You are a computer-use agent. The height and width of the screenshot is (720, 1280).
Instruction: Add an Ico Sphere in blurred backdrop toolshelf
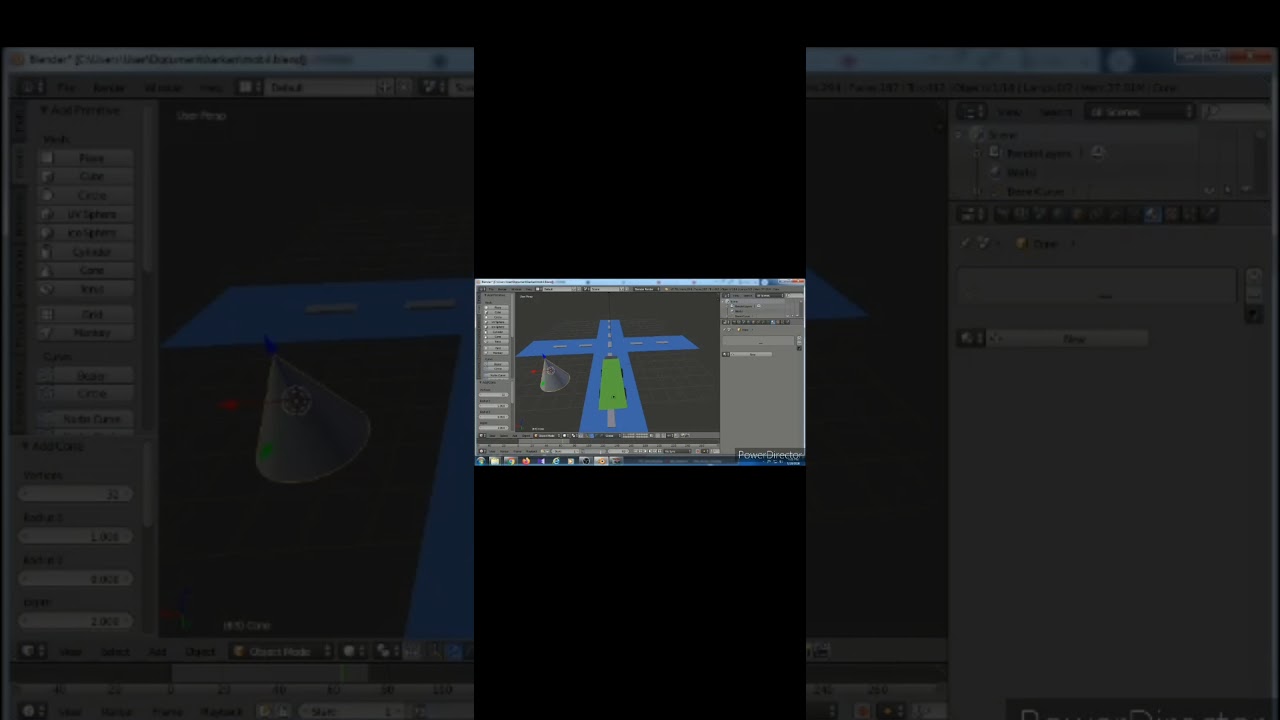pyautogui.click(x=85, y=233)
